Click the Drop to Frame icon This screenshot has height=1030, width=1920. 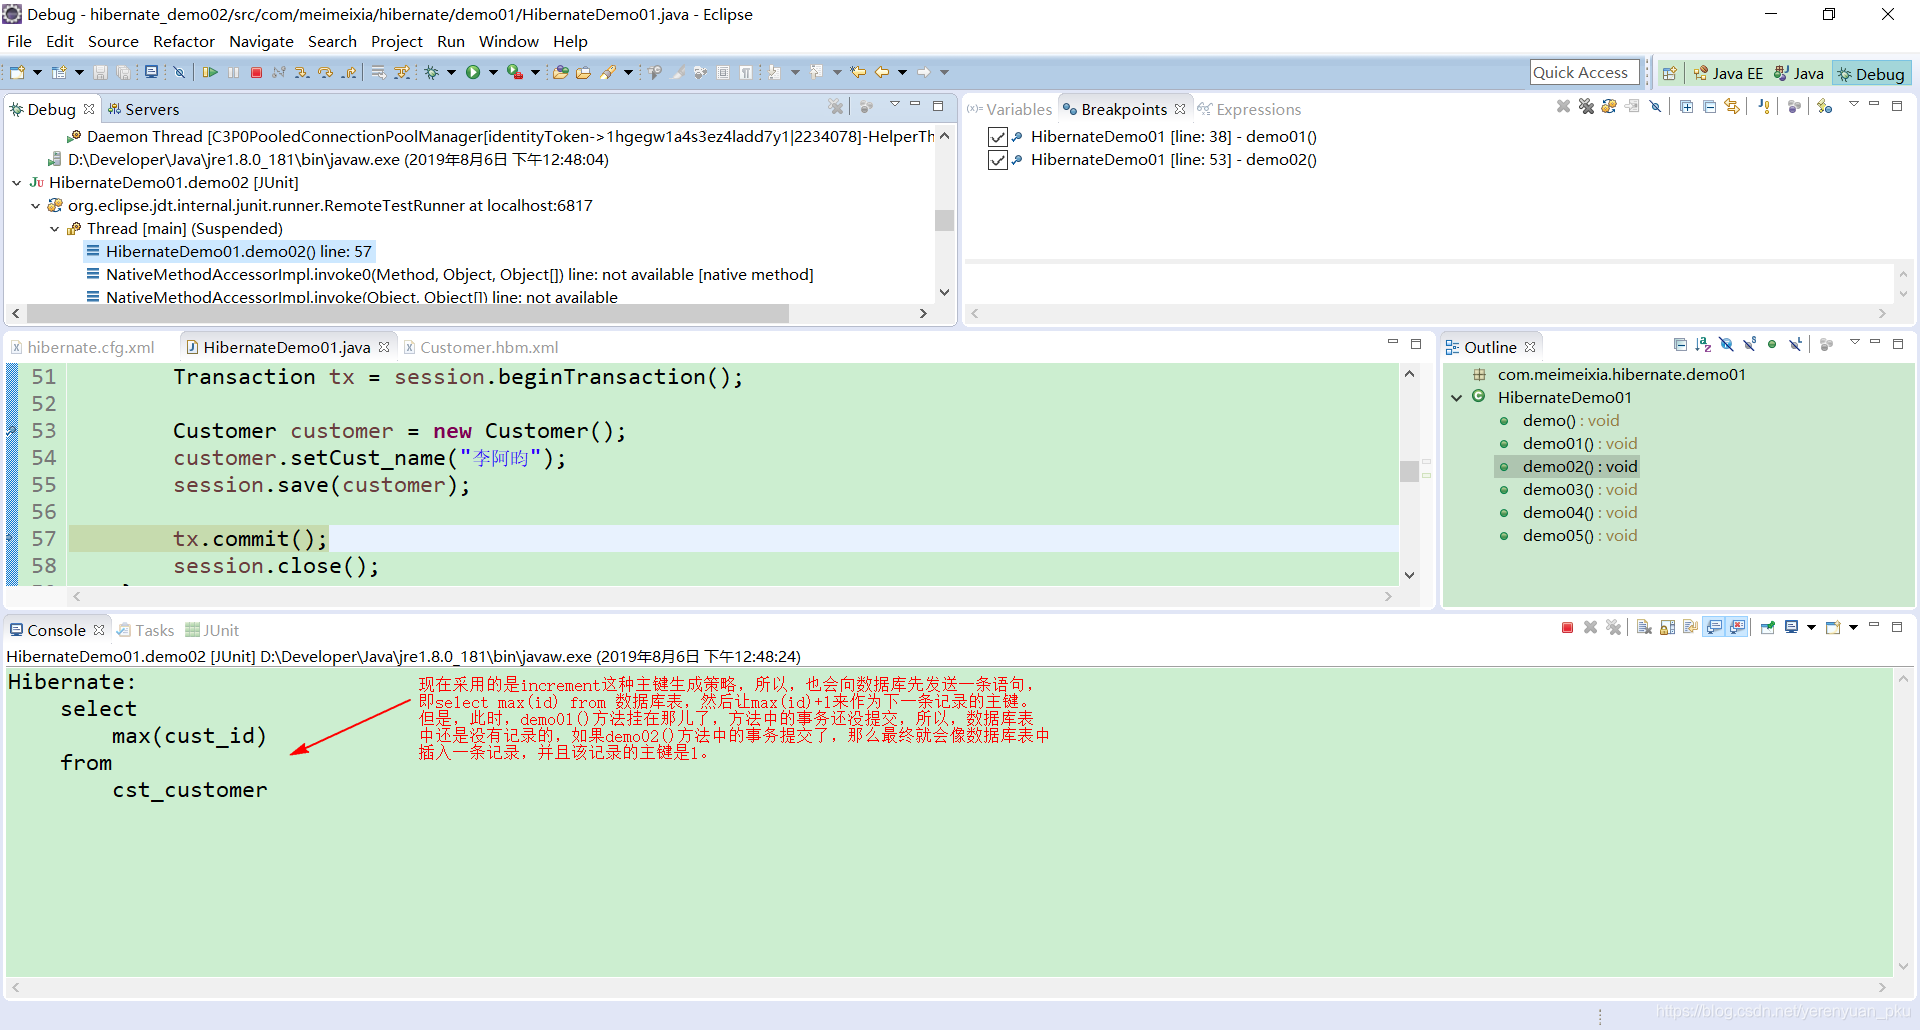click(x=378, y=72)
